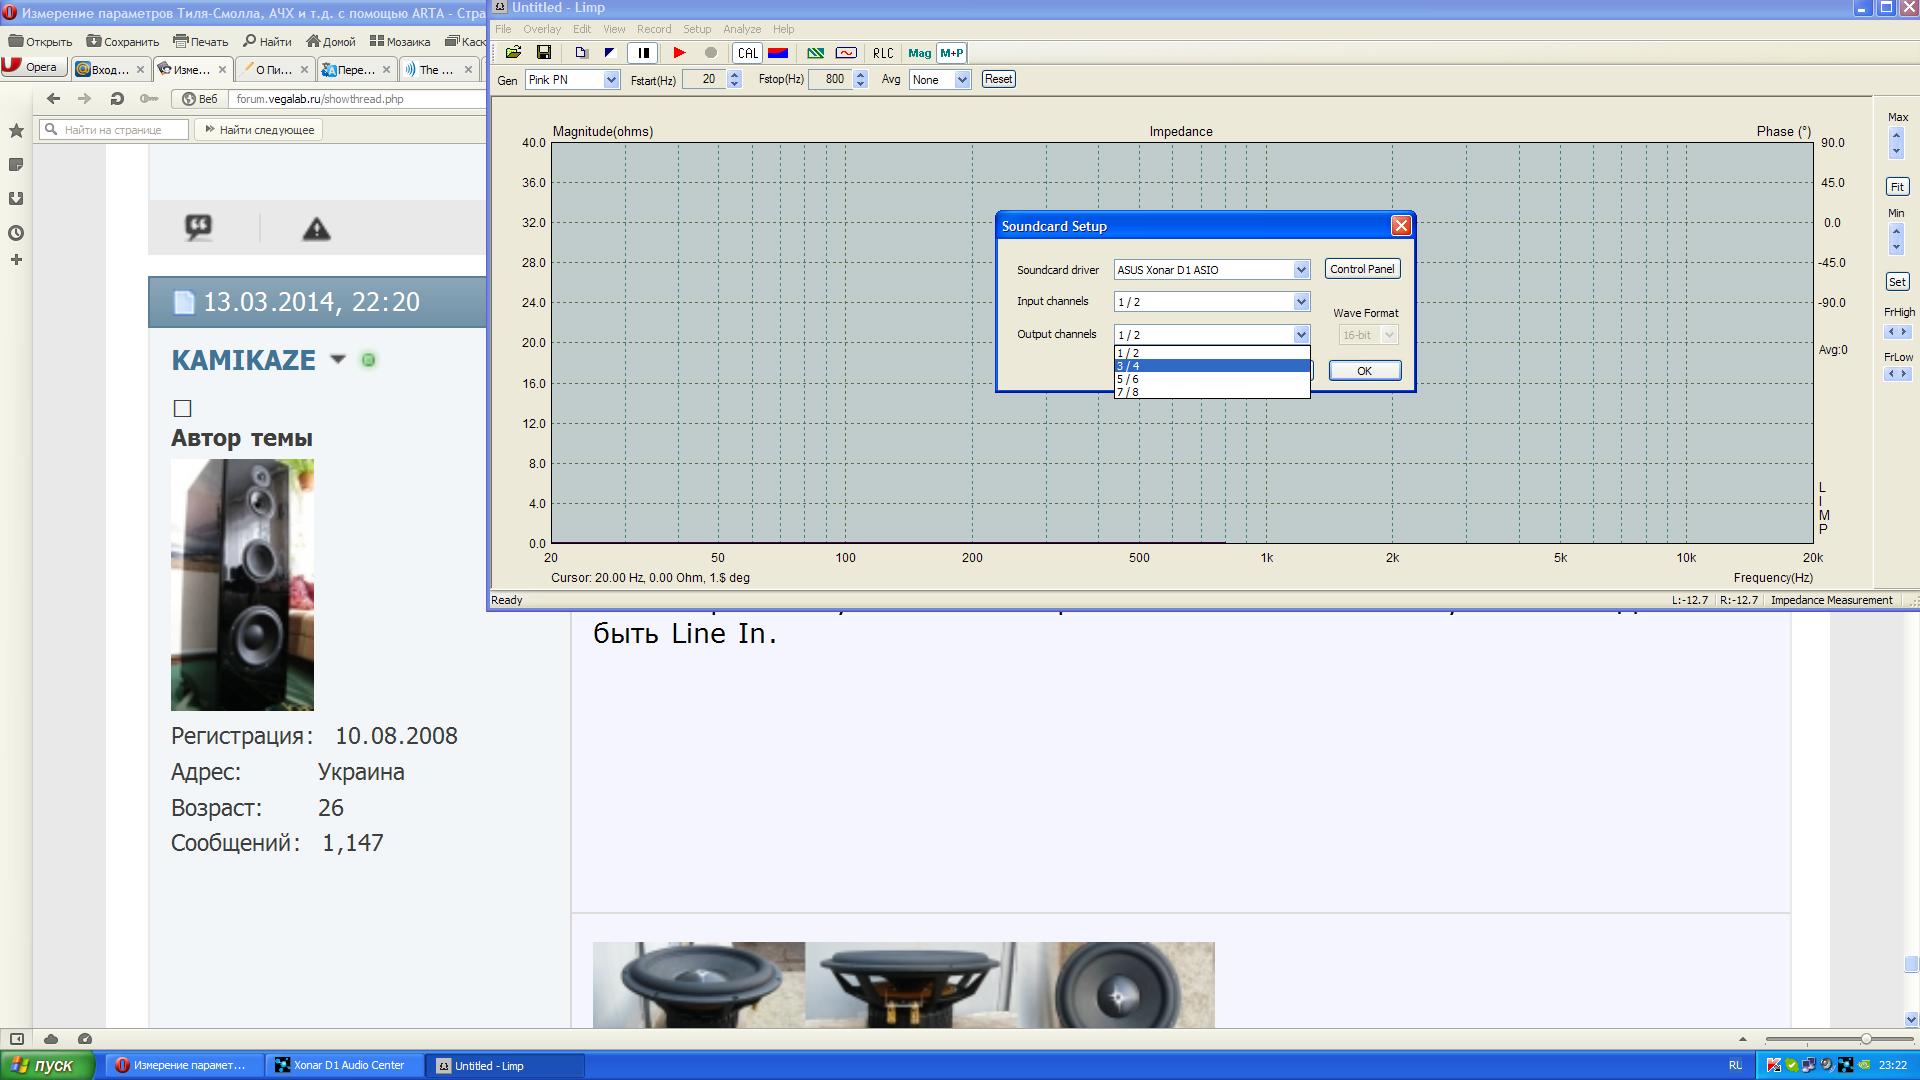Click the Reset button in Limp
This screenshot has height=1080, width=1920.
(998, 79)
